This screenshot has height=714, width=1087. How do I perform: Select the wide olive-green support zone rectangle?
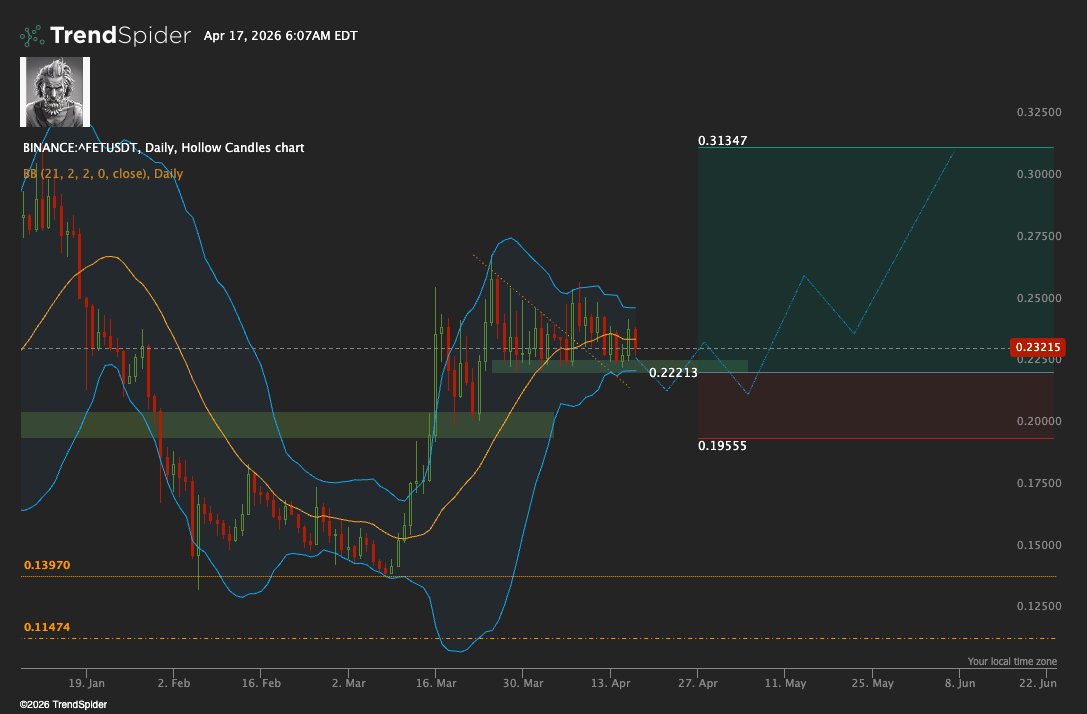point(286,424)
